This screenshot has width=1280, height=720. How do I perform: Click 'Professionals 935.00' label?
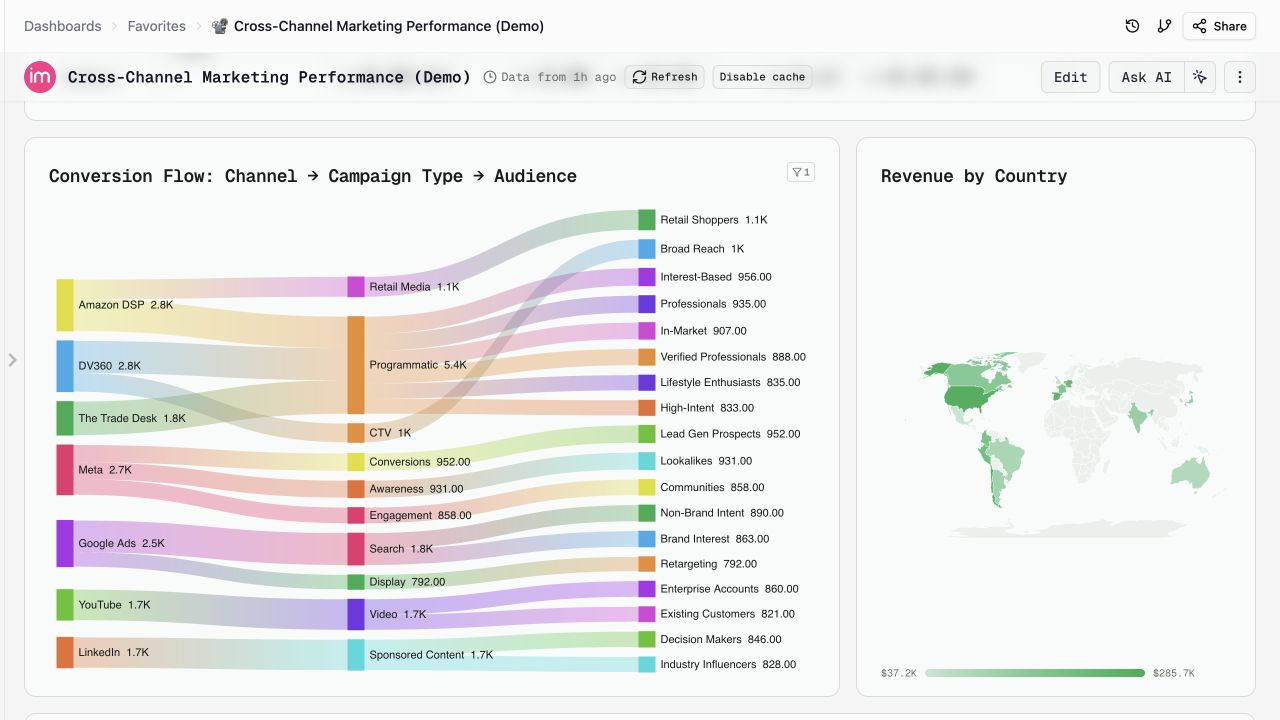coord(713,304)
